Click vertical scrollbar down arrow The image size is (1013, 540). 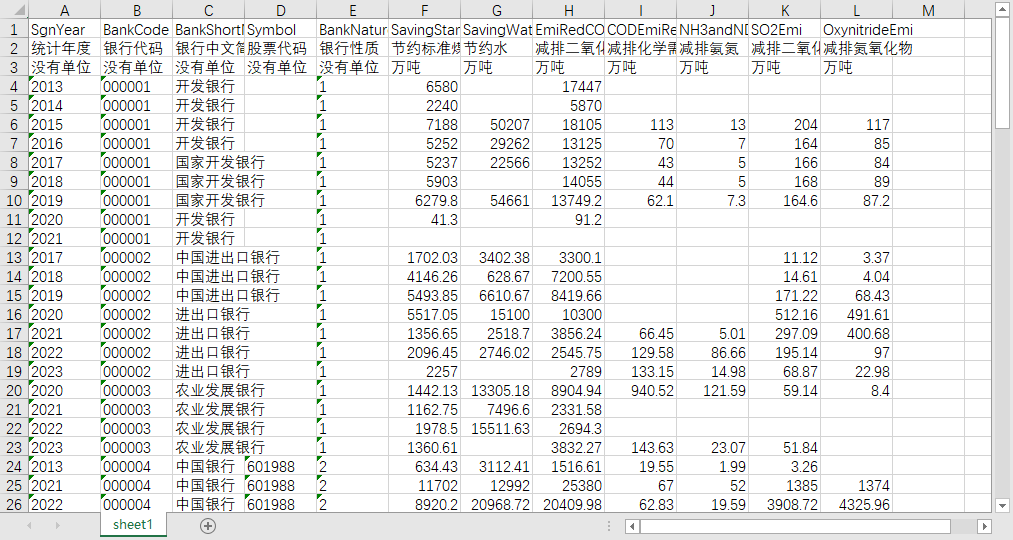point(1002,506)
